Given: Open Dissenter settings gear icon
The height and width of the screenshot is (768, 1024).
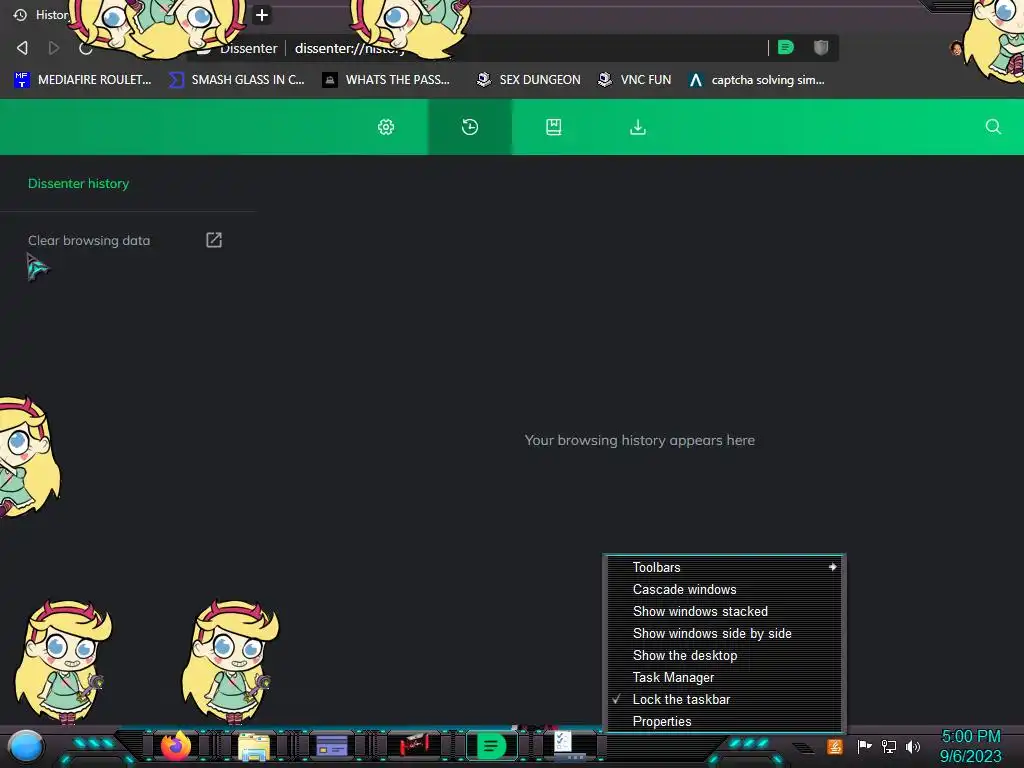Looking at the screenshot, I should click(x=386, y=127).
